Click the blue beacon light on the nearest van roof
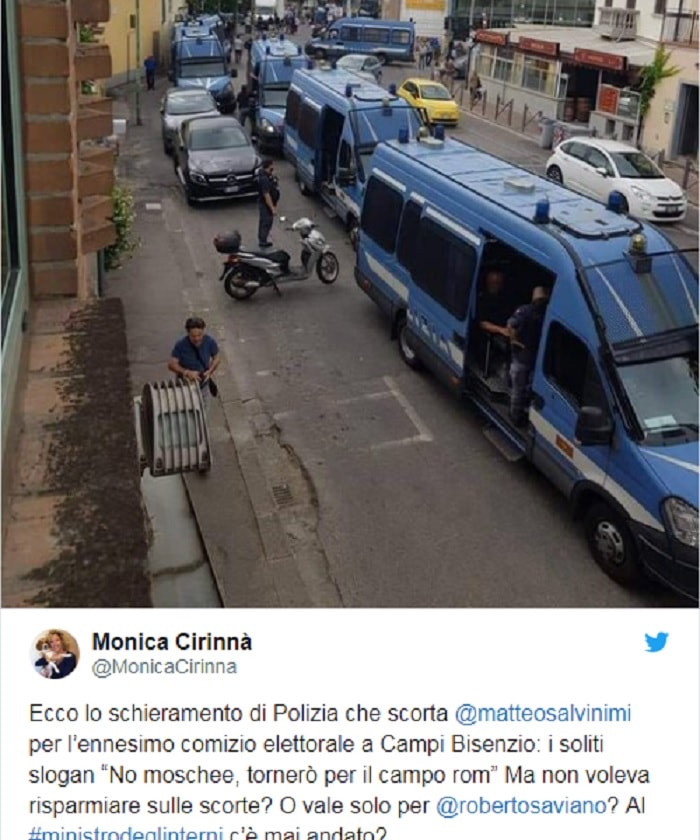Screen dimensions: 700x840 pyautogui.click(x=543, y=211)
